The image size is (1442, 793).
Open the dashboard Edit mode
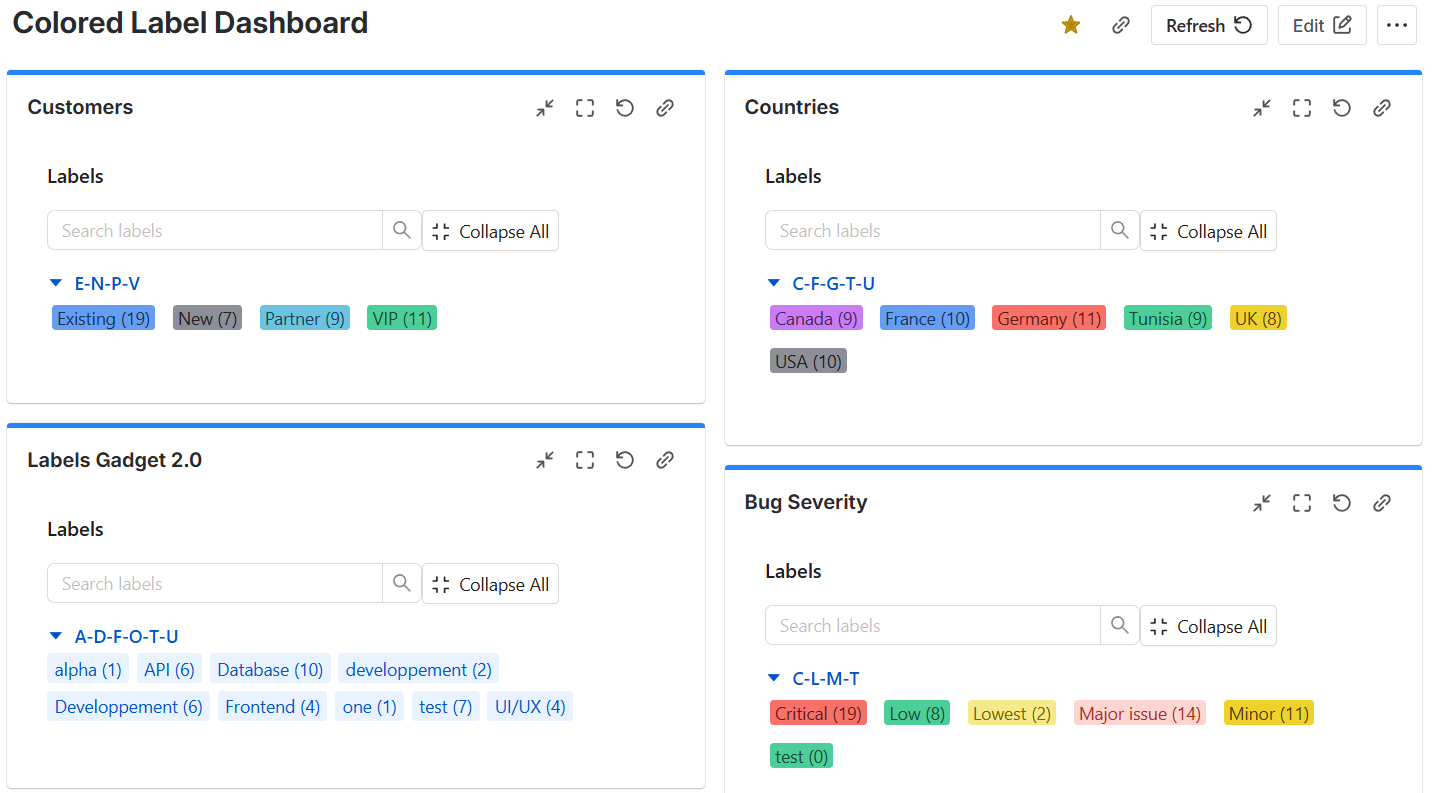click(x=1322, y=25)
